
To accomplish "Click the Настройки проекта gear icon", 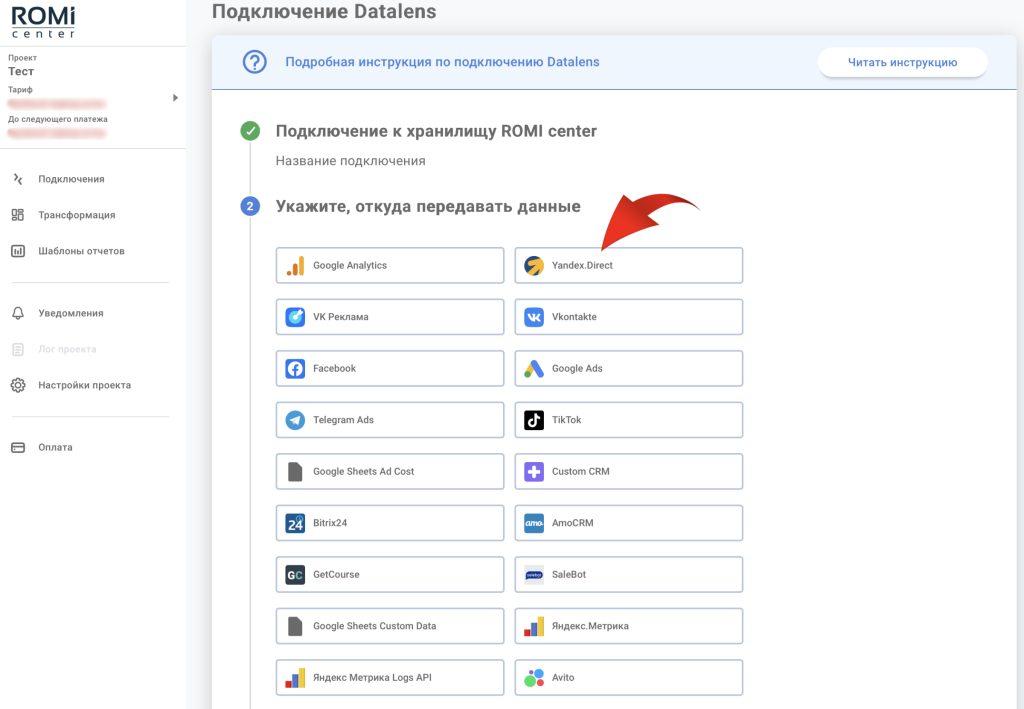I will tap(18, 385).
